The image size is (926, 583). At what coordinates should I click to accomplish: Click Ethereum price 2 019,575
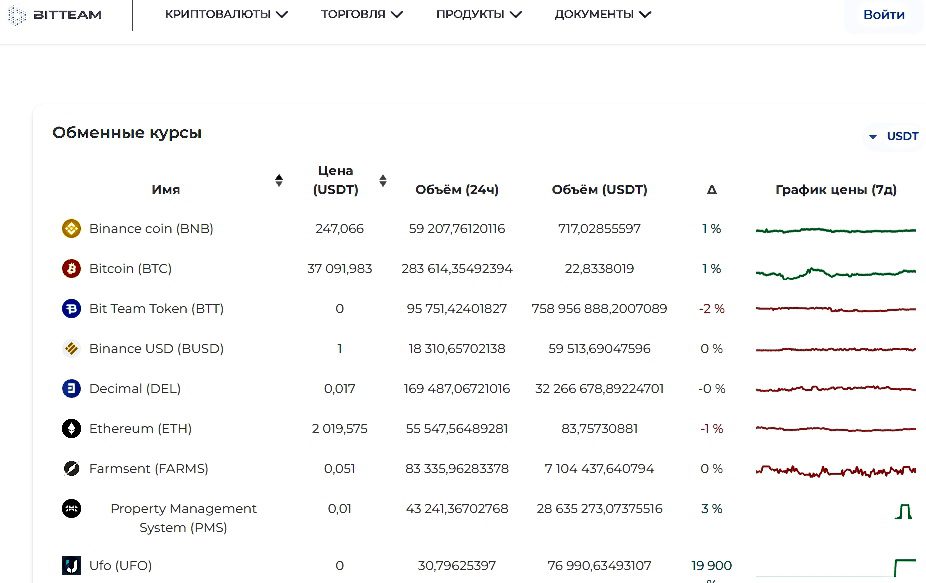340,428
